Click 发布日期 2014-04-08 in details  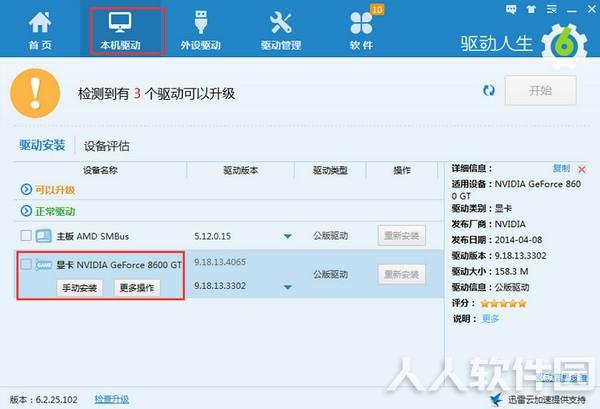pyautogui.click(x=497, y=240)
